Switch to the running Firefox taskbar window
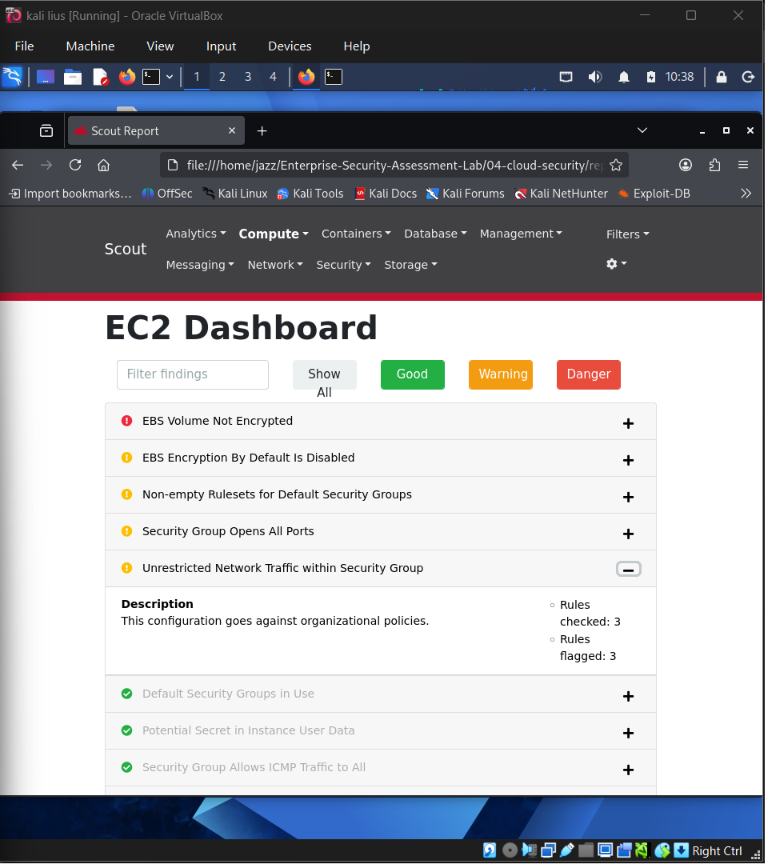 coord(306,77)
